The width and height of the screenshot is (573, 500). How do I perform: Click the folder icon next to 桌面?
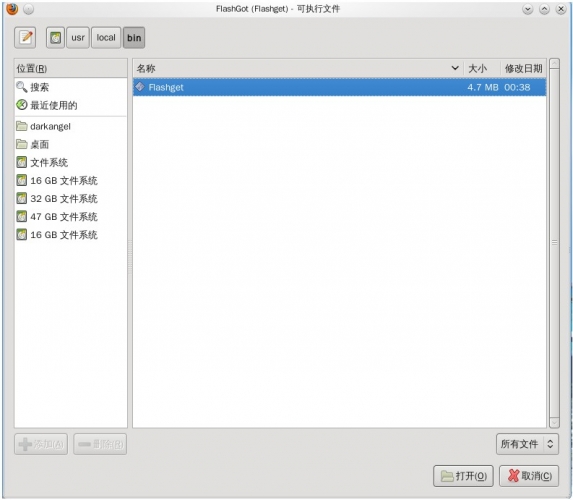(x=22, y=144)
